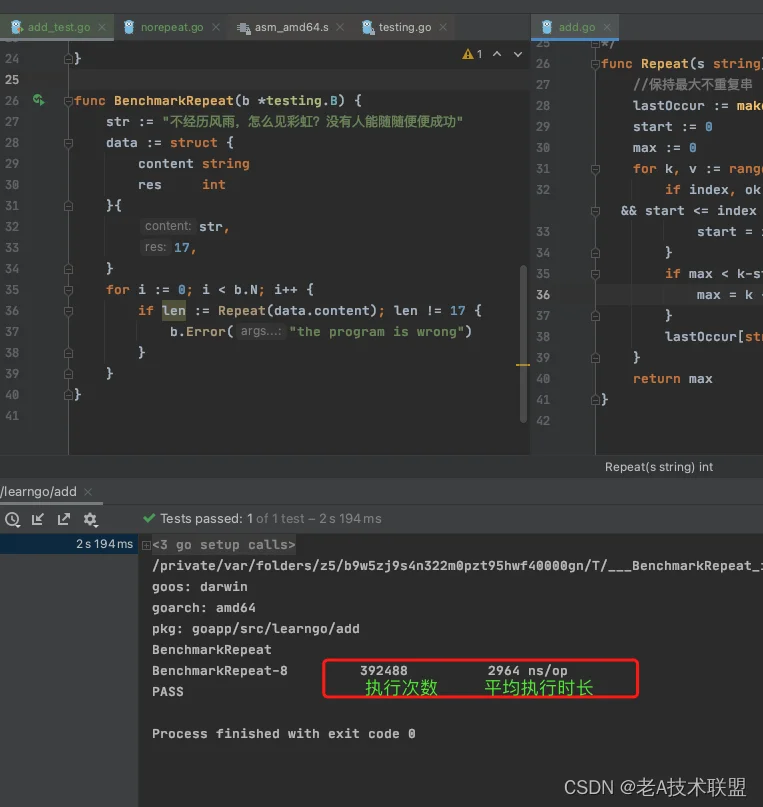Collapse the for loop fold at line 35

point(68,290)
